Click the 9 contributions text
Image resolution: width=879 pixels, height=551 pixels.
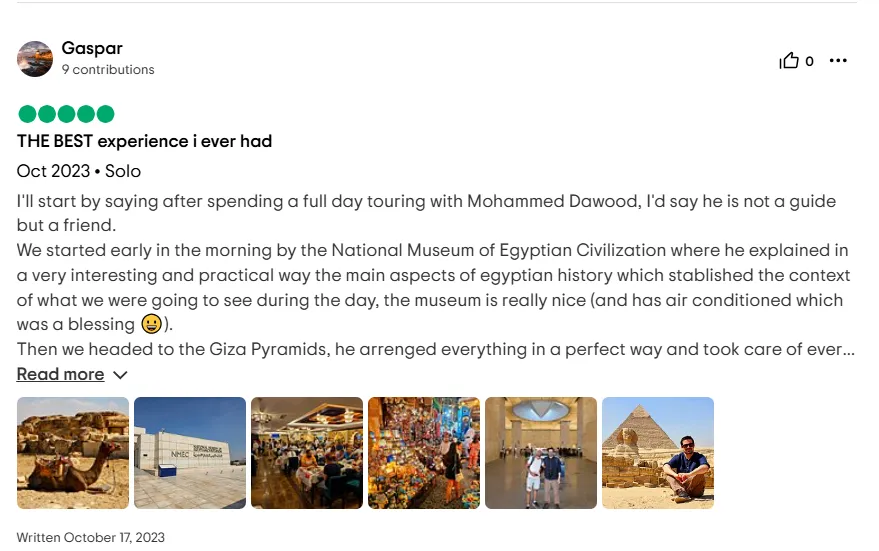(x=108, y=70)
